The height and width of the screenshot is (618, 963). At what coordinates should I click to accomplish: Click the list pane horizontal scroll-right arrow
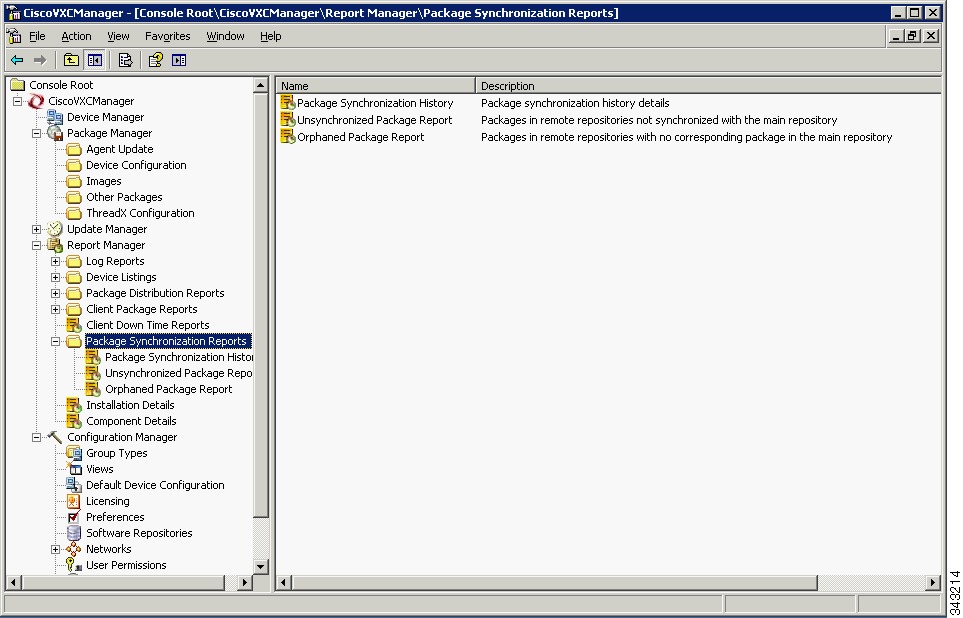[933, 582]
